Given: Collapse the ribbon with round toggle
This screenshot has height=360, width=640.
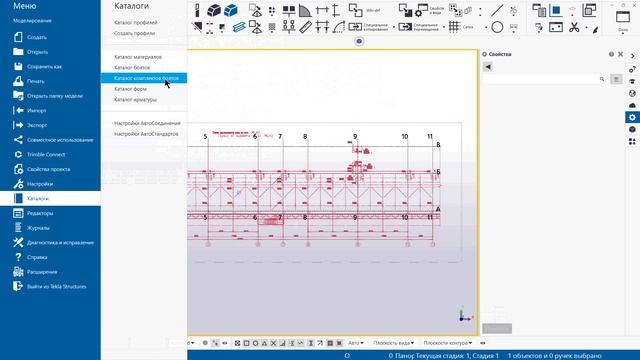Looking at the screenshot, I should (x=359, y=41).
